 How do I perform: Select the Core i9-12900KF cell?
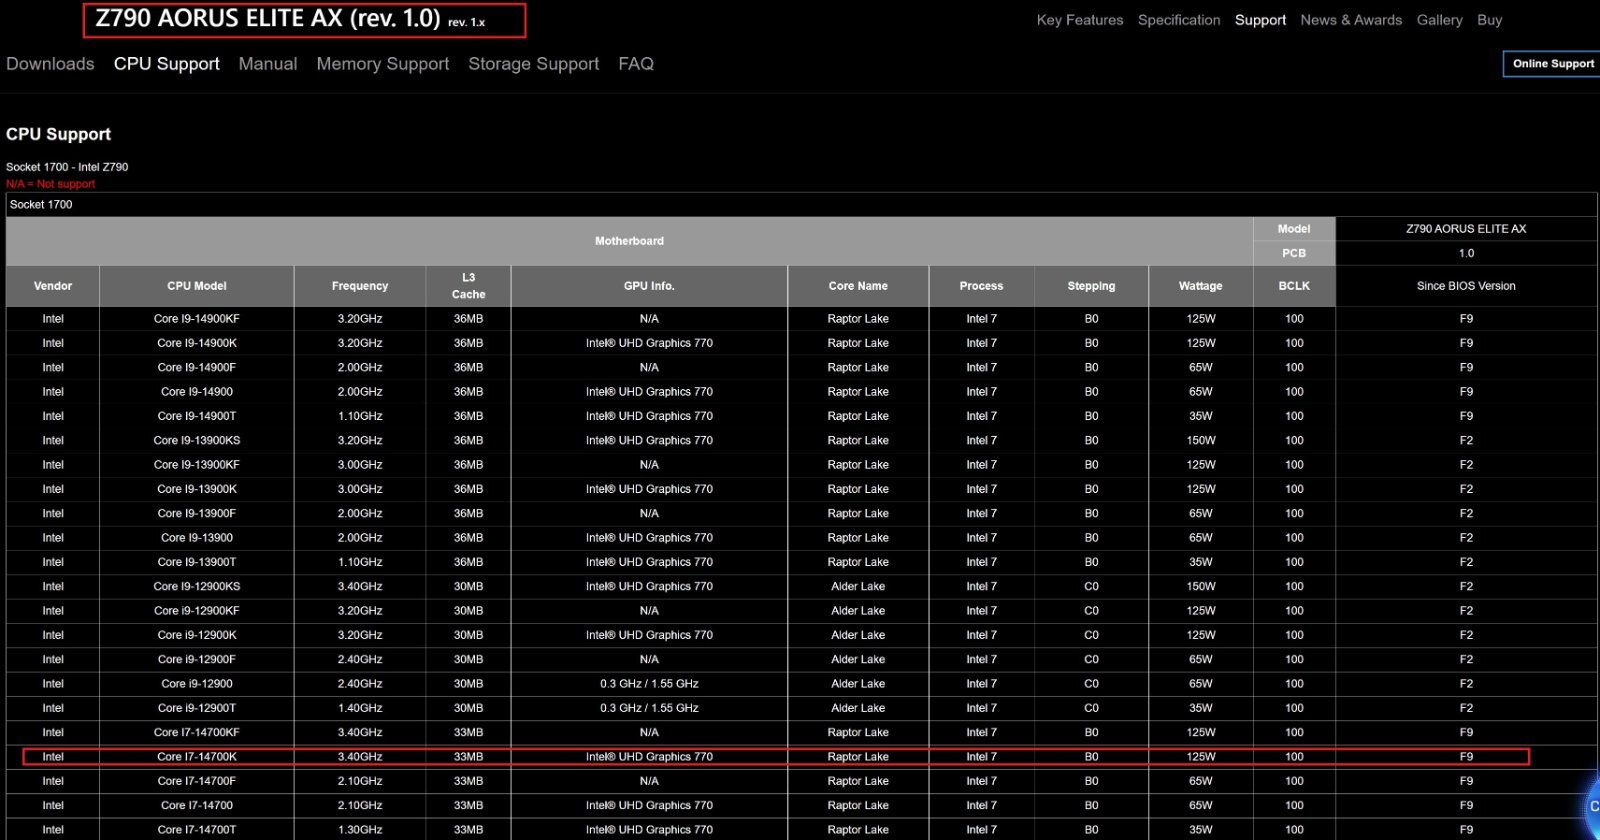click(x=197, y=611)
